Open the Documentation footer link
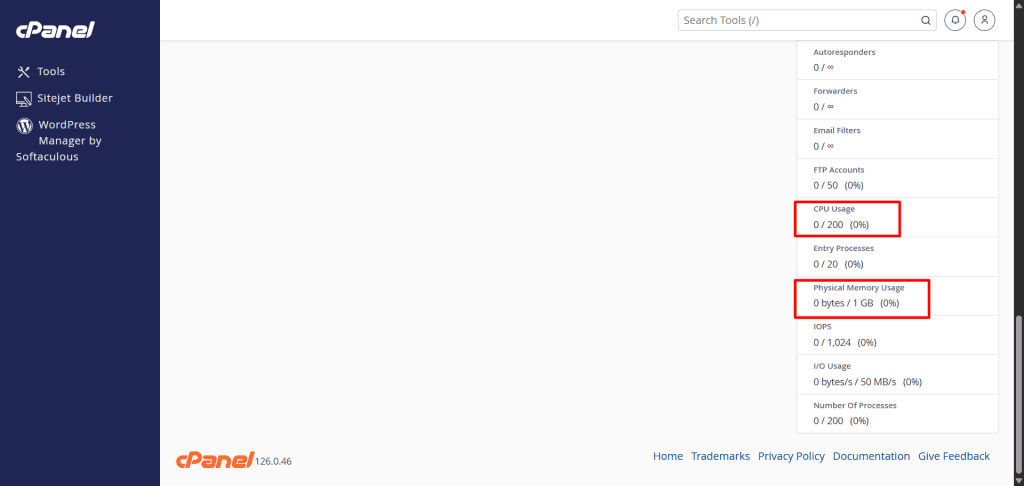 pos(871,456)
